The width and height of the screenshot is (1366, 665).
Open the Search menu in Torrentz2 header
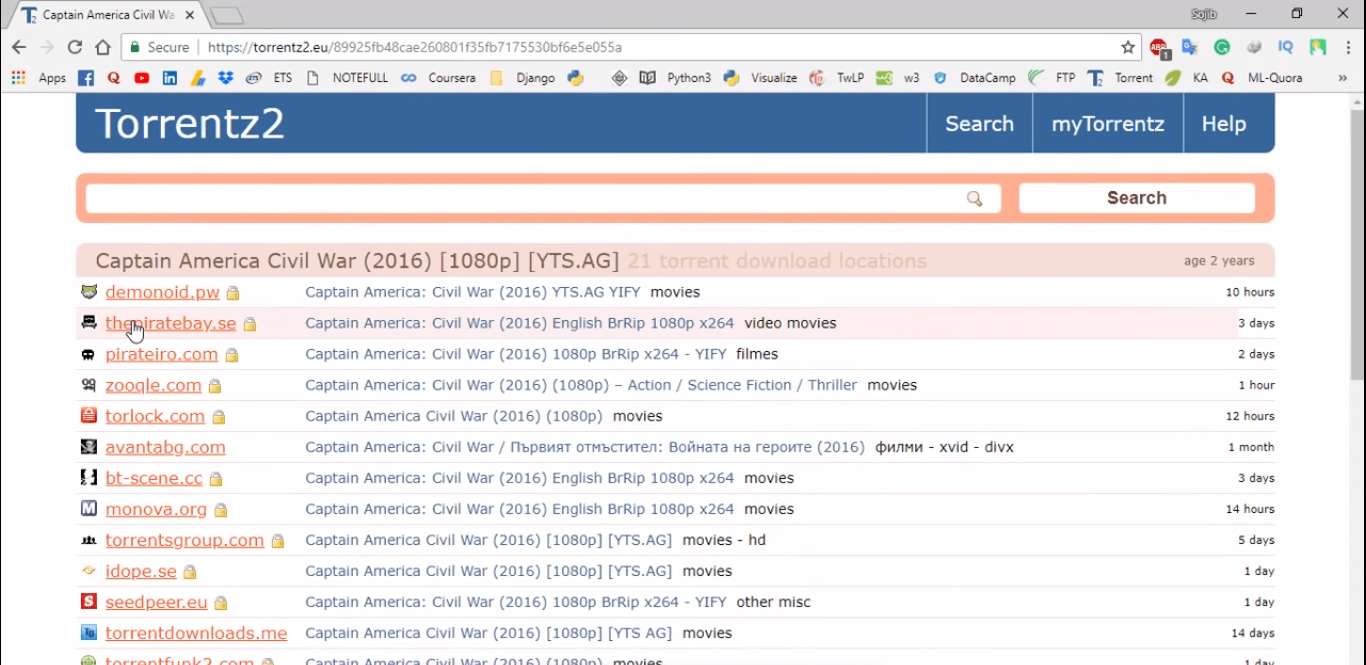click(979, 124)
